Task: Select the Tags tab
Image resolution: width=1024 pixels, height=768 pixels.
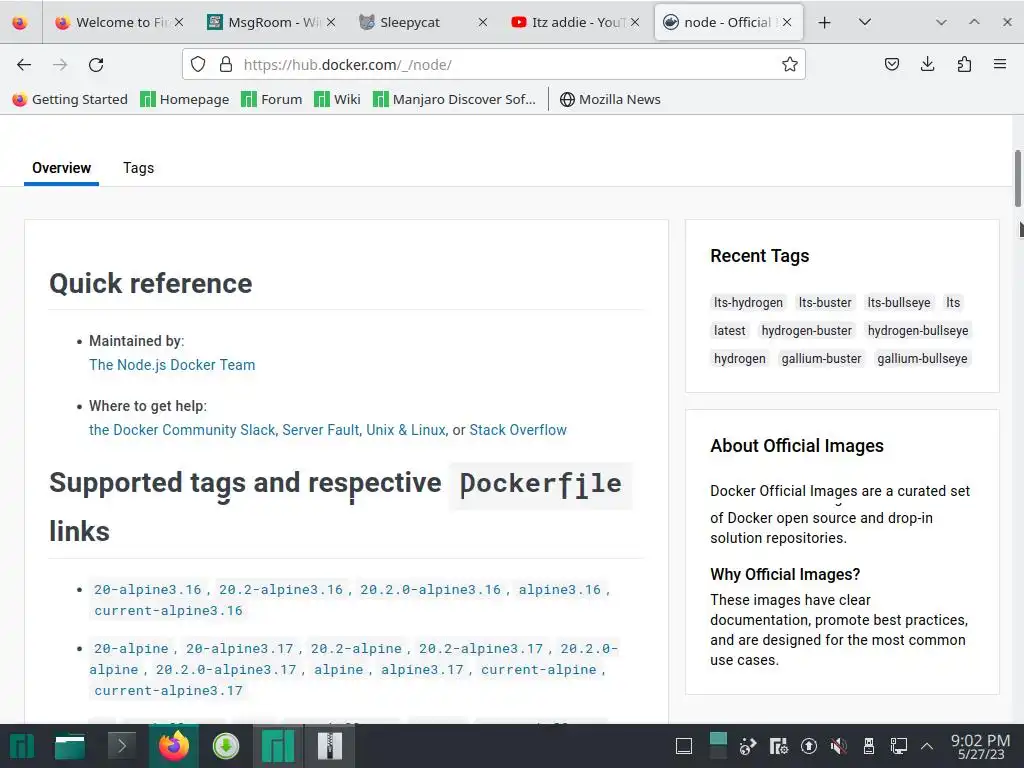Action: tap(138, 168)
